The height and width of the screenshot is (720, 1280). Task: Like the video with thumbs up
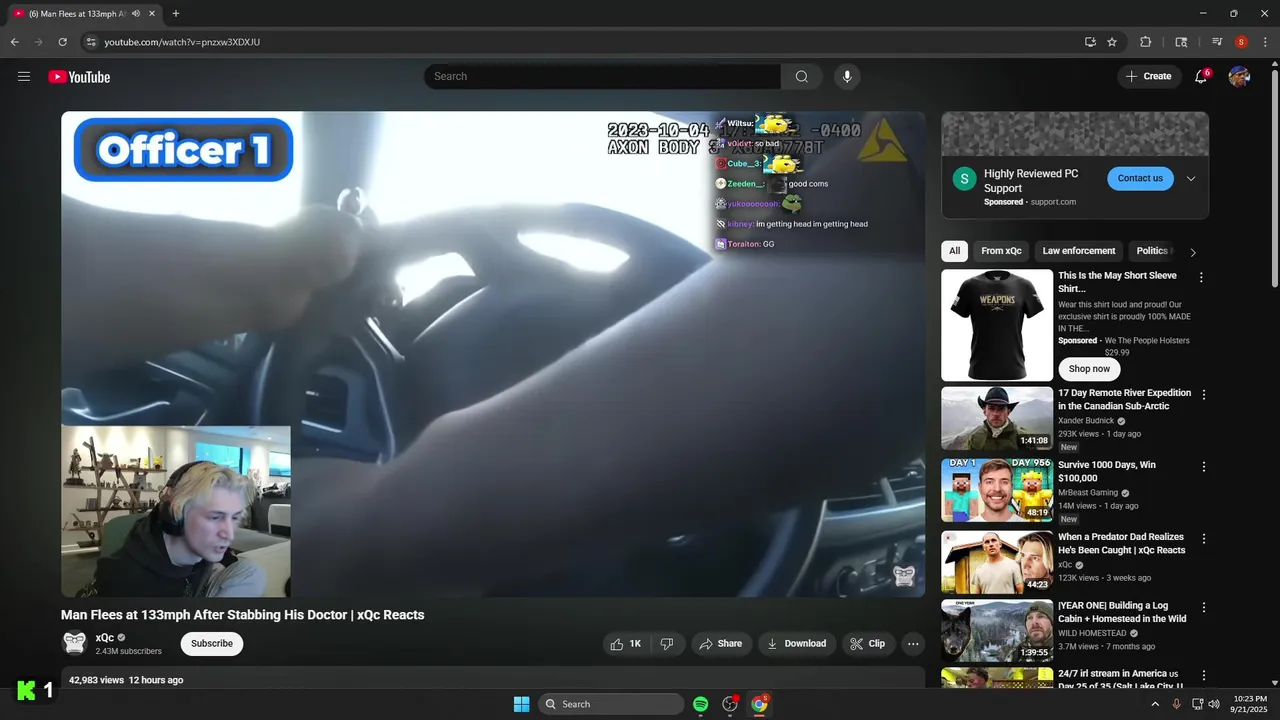[626, 644]
